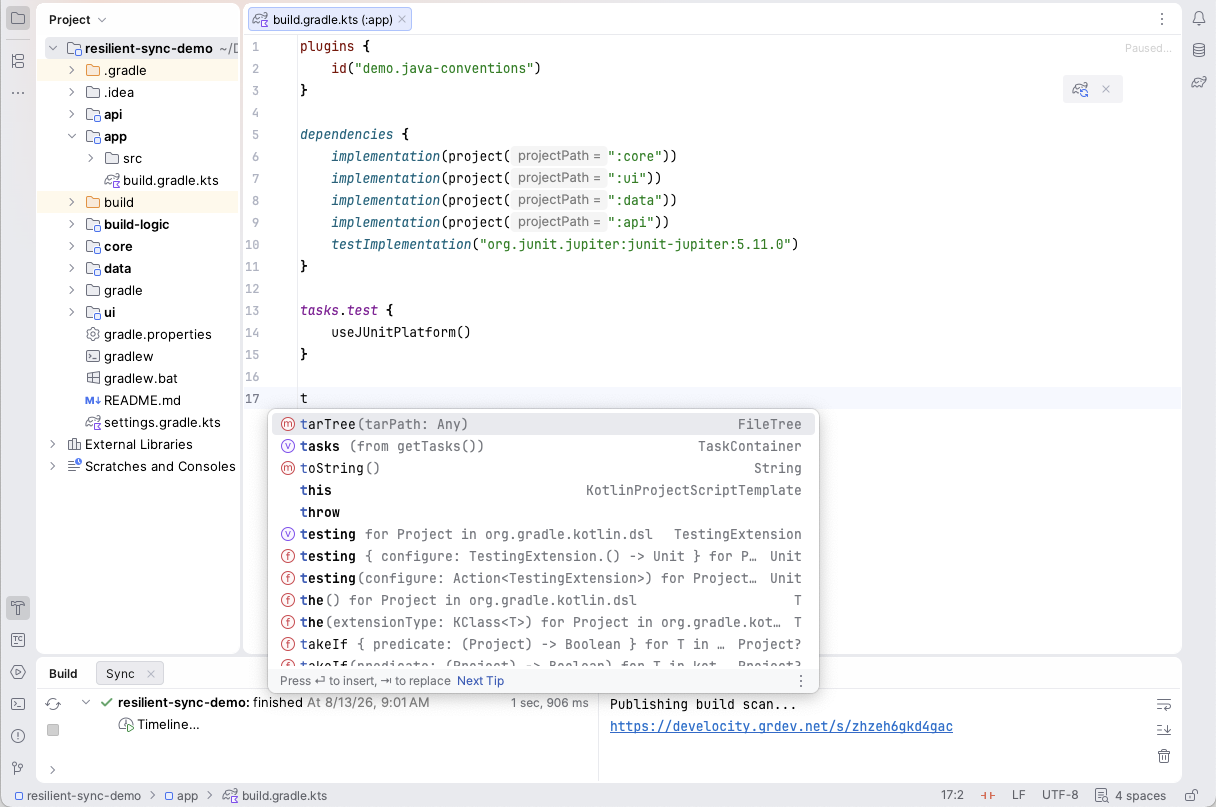Viewport: 1216px width, 807px height.
Task: Collapse the app module
Action: tap(72, 136)
